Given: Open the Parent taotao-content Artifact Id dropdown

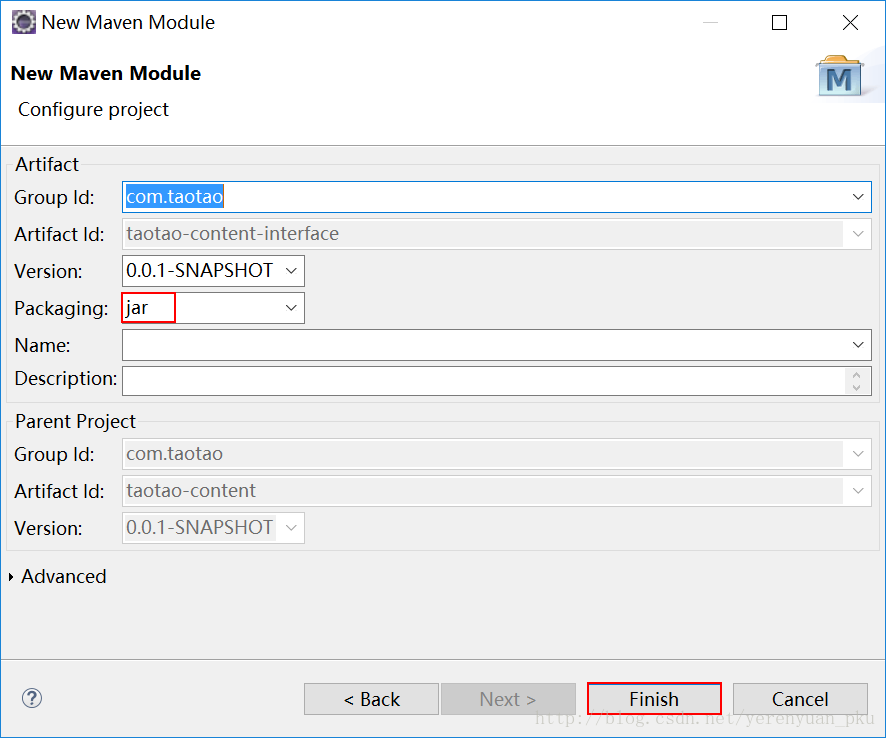Looking at the screenshot, I should coord(858,490).
